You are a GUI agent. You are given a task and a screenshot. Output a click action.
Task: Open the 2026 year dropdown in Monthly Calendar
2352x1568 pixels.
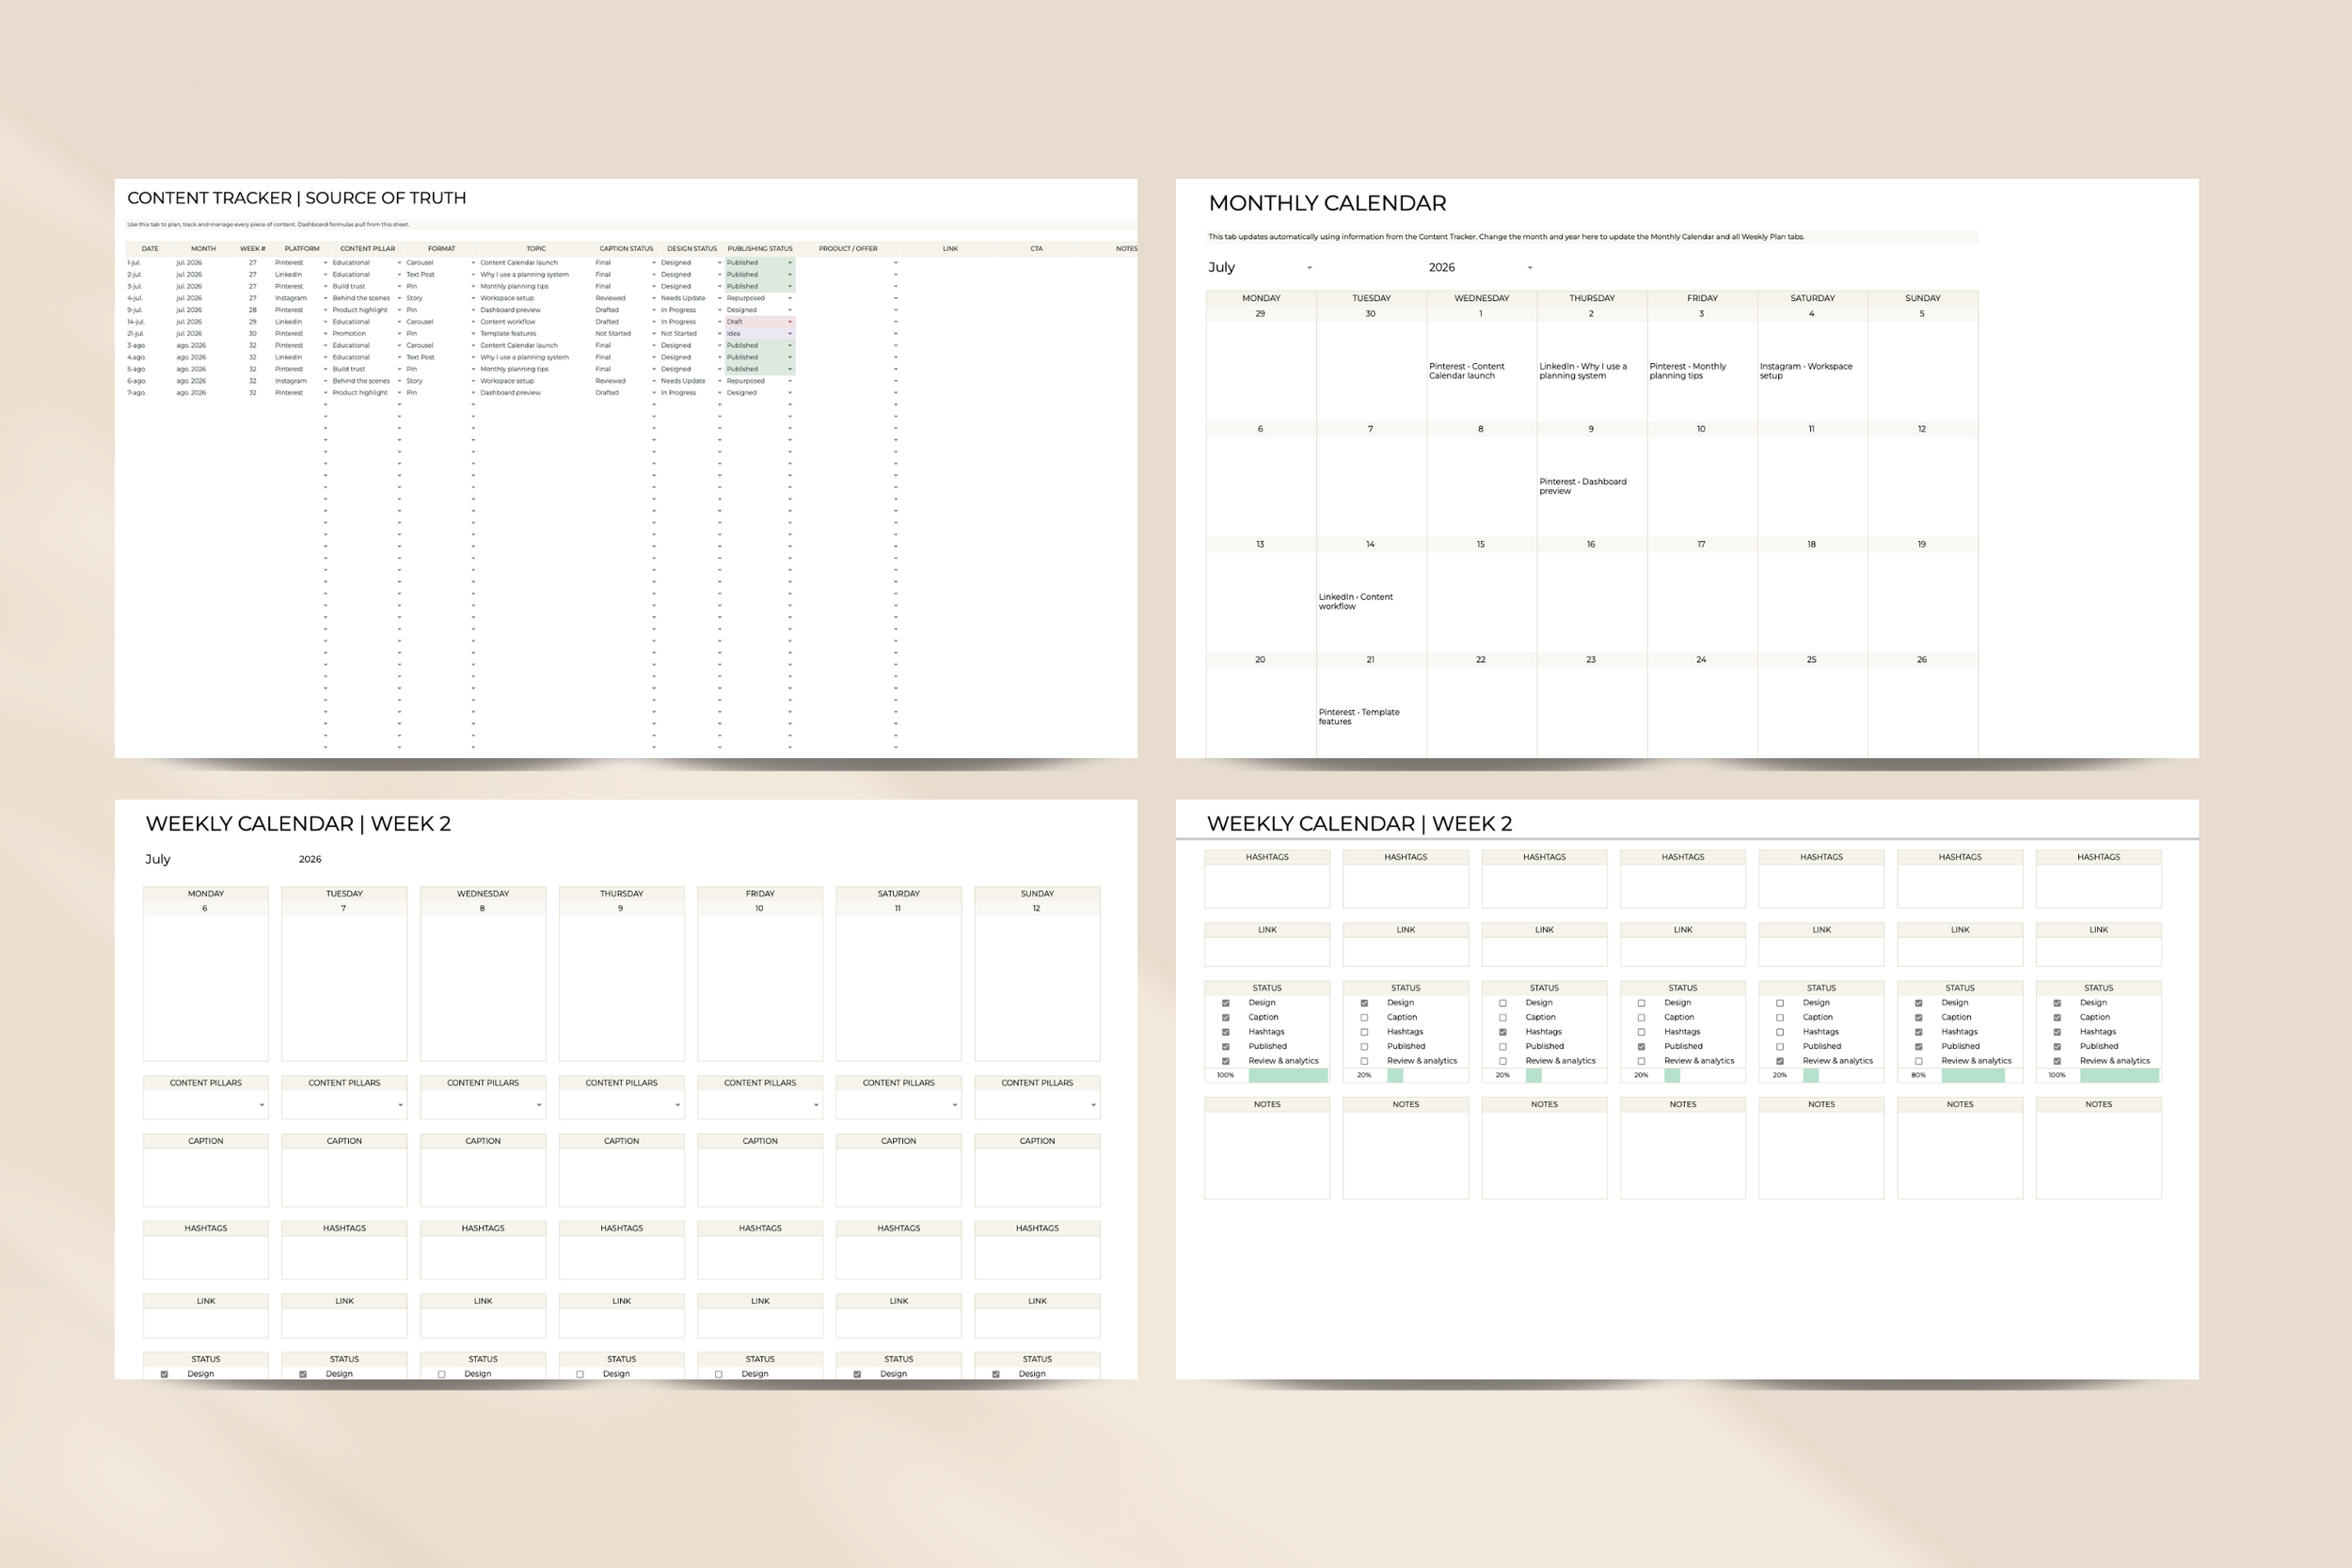click(x=1530, y=268)
